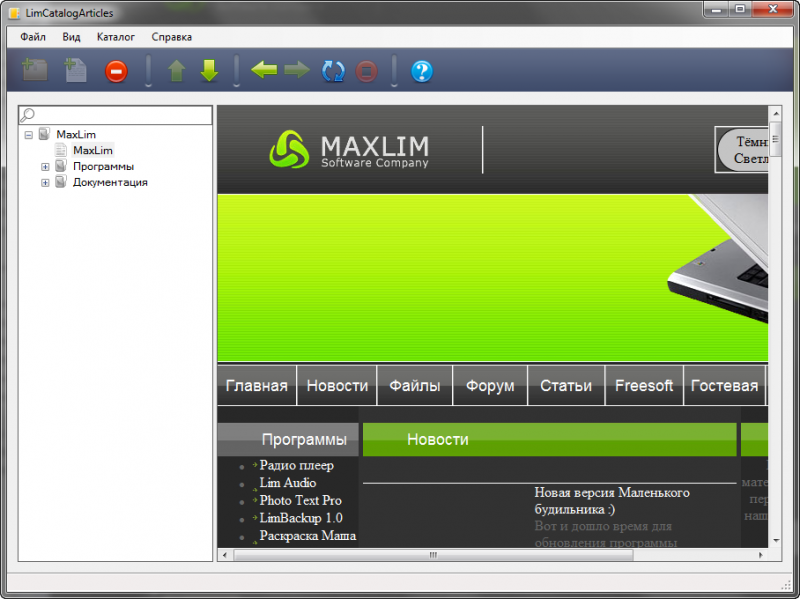Navigate back with the left arrow
Viewport: 800px width, 599px height.
[x=264, y=69]
